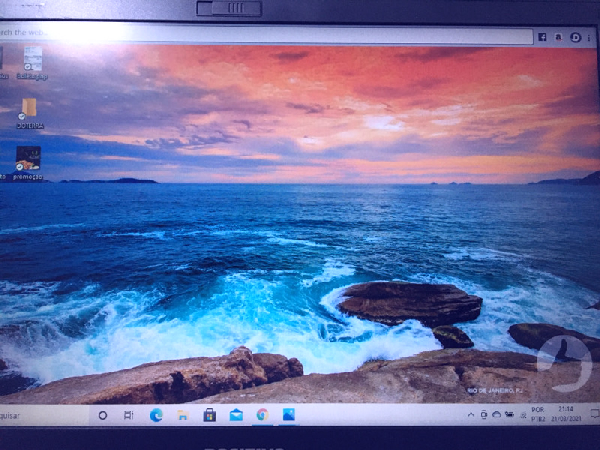Open Google Chrome from the taskbar
Viewport: 600px width, 450px height.
pyautogui.click(x=262, y=414)
